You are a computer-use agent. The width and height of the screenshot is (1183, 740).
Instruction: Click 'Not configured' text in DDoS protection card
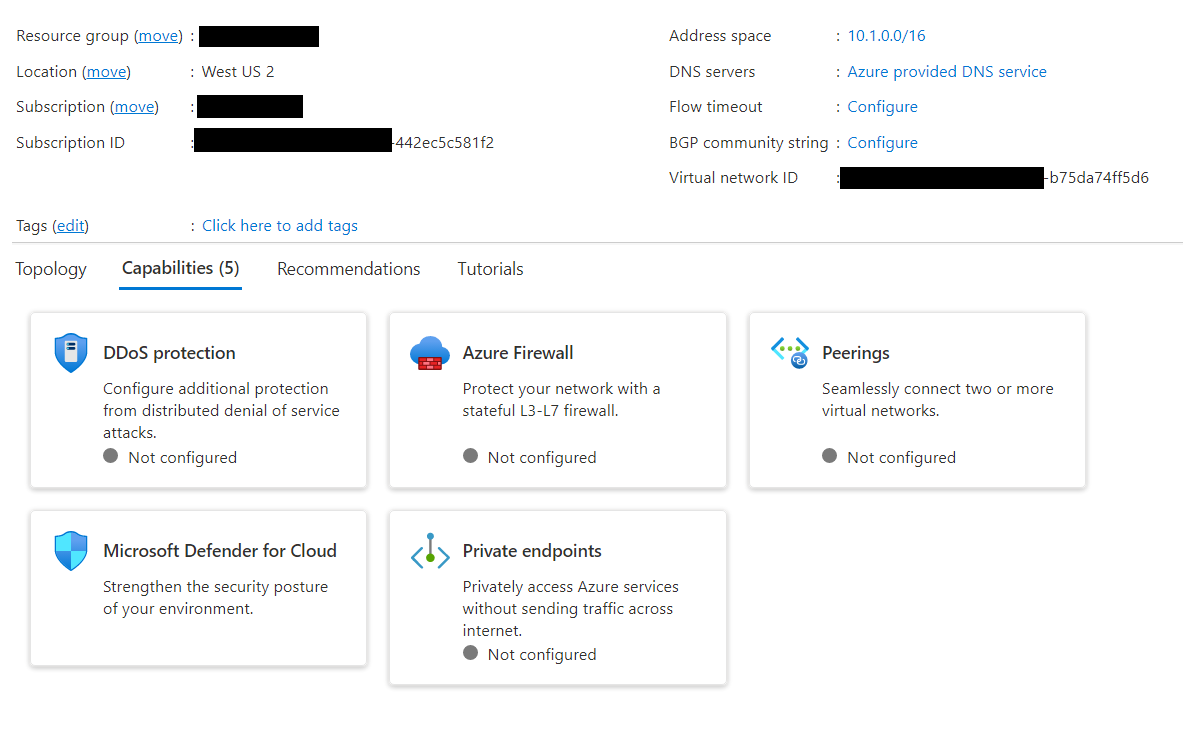tap(183, 458)
